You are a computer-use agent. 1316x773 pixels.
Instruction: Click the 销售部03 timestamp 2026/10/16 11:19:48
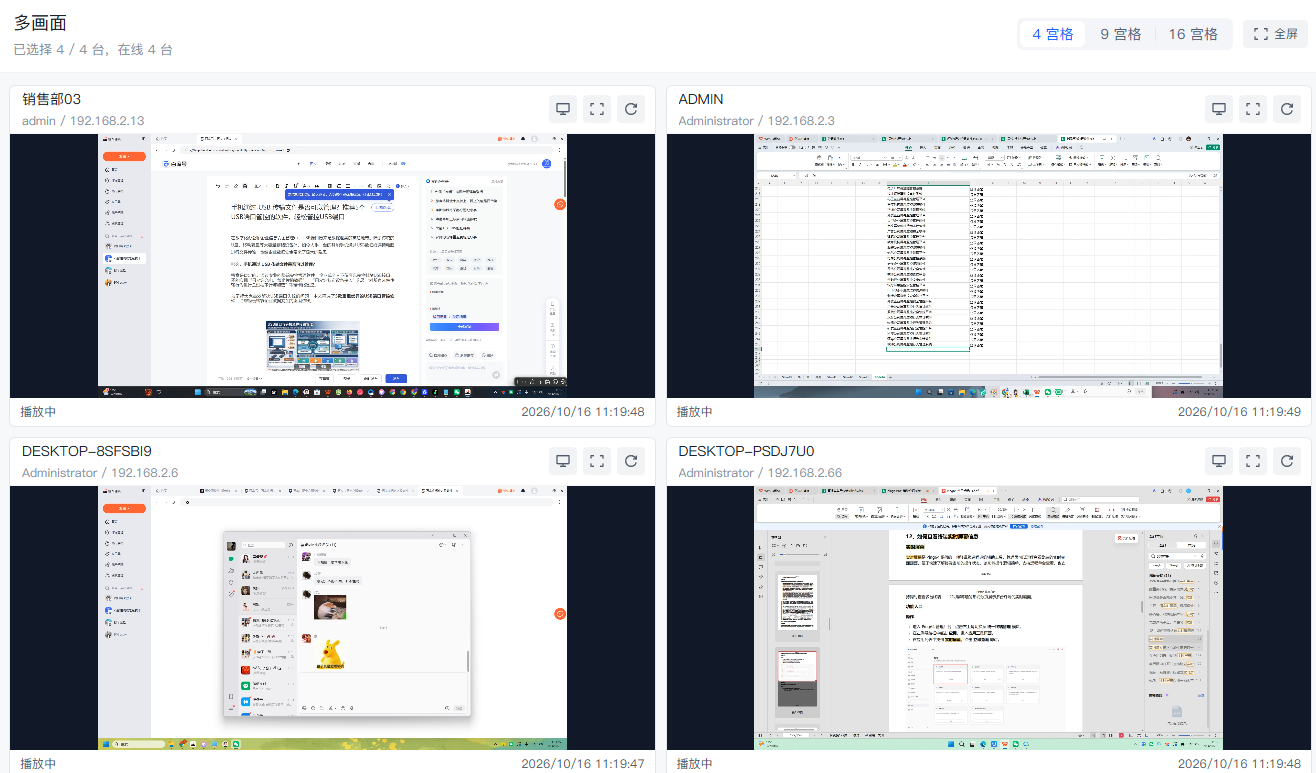click(x=583, y=412)
